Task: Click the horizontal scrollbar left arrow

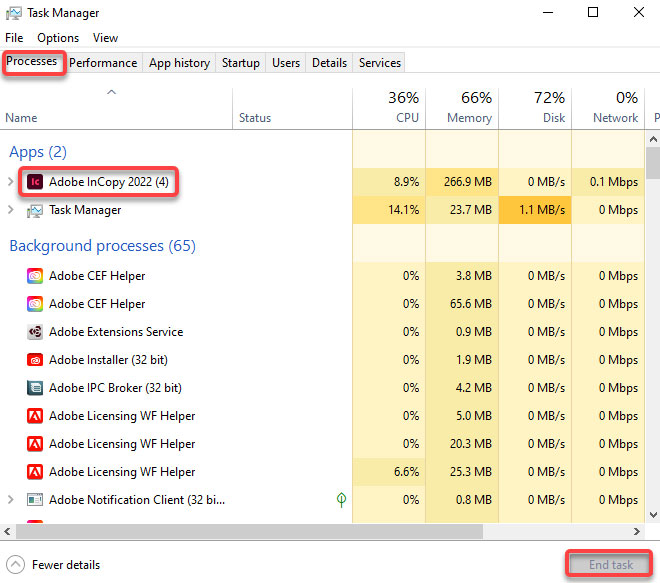Action: 7,532
